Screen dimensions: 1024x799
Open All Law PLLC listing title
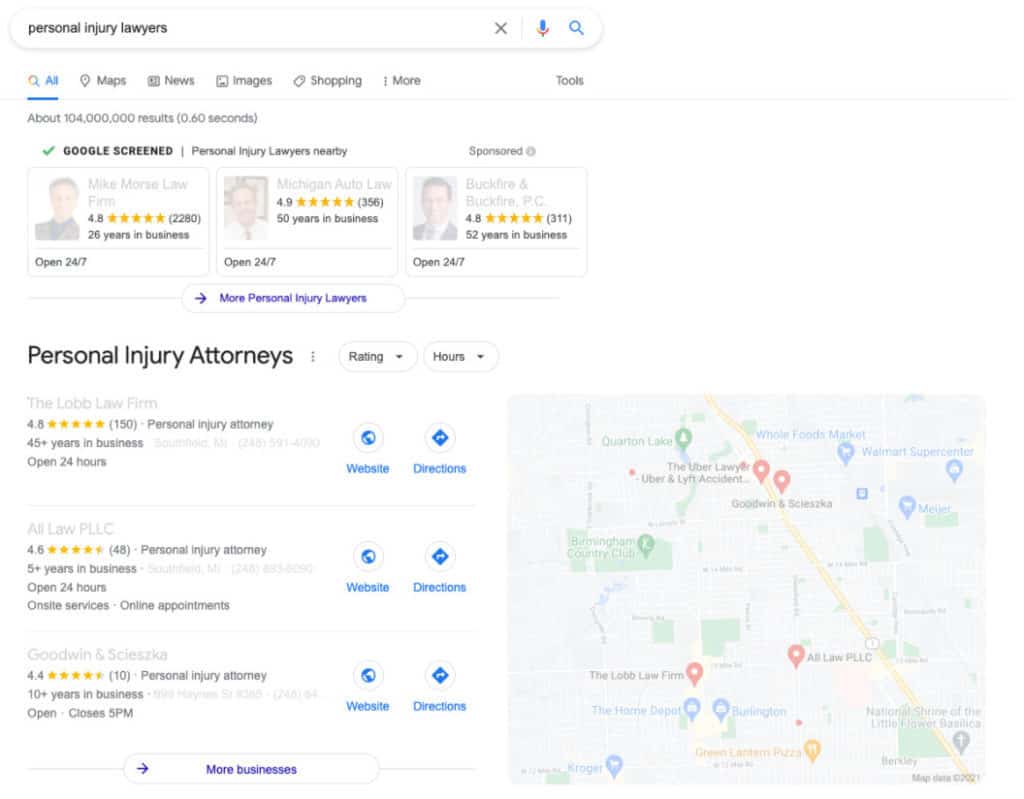click(71, 529)
